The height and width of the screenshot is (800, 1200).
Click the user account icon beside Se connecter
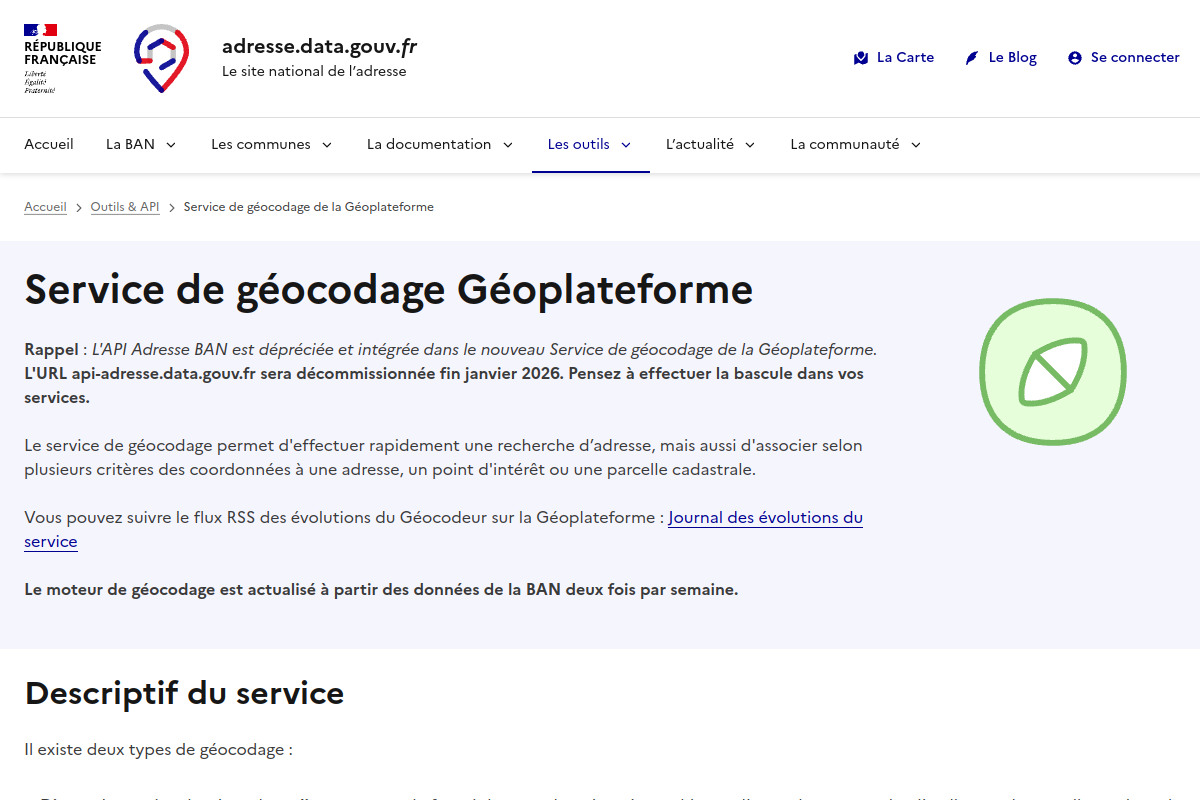pyautogui.click(x=1075, y=58)
